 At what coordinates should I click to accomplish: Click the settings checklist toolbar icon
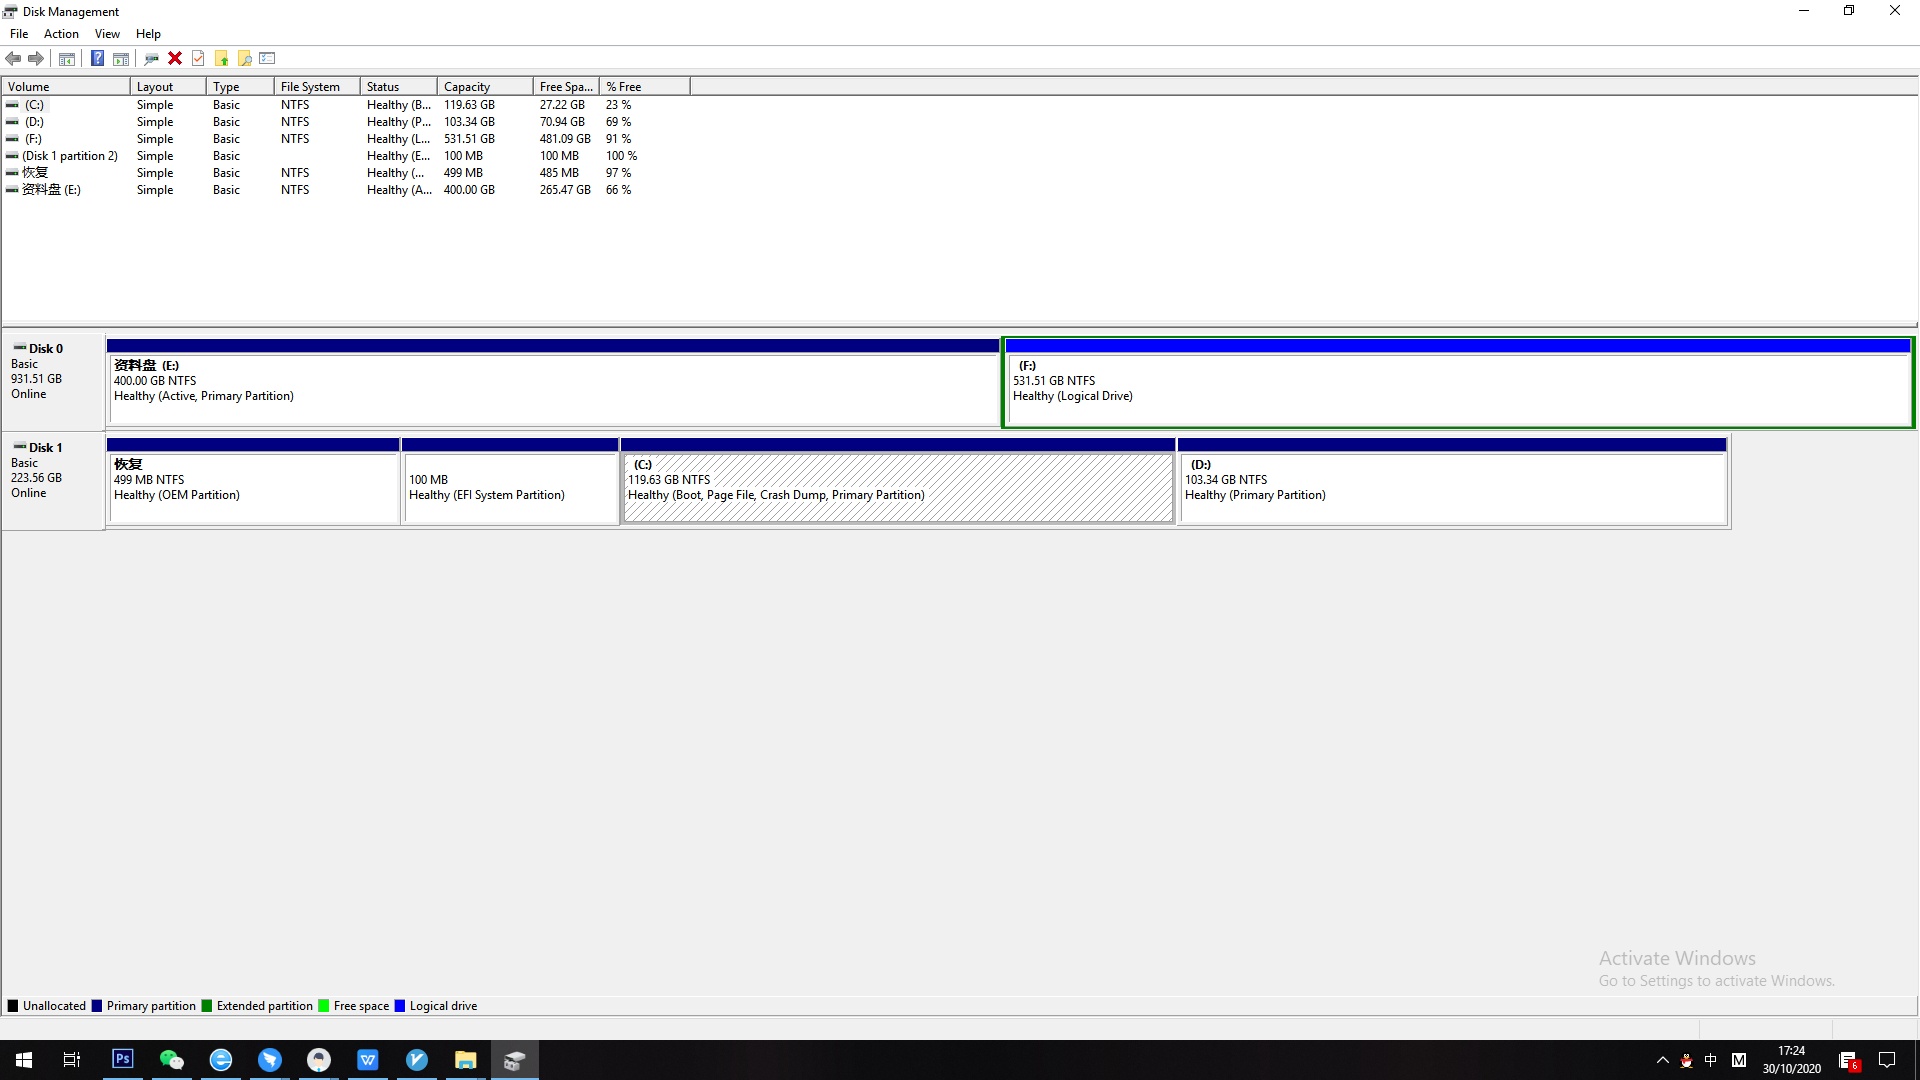tap(267, 58)
